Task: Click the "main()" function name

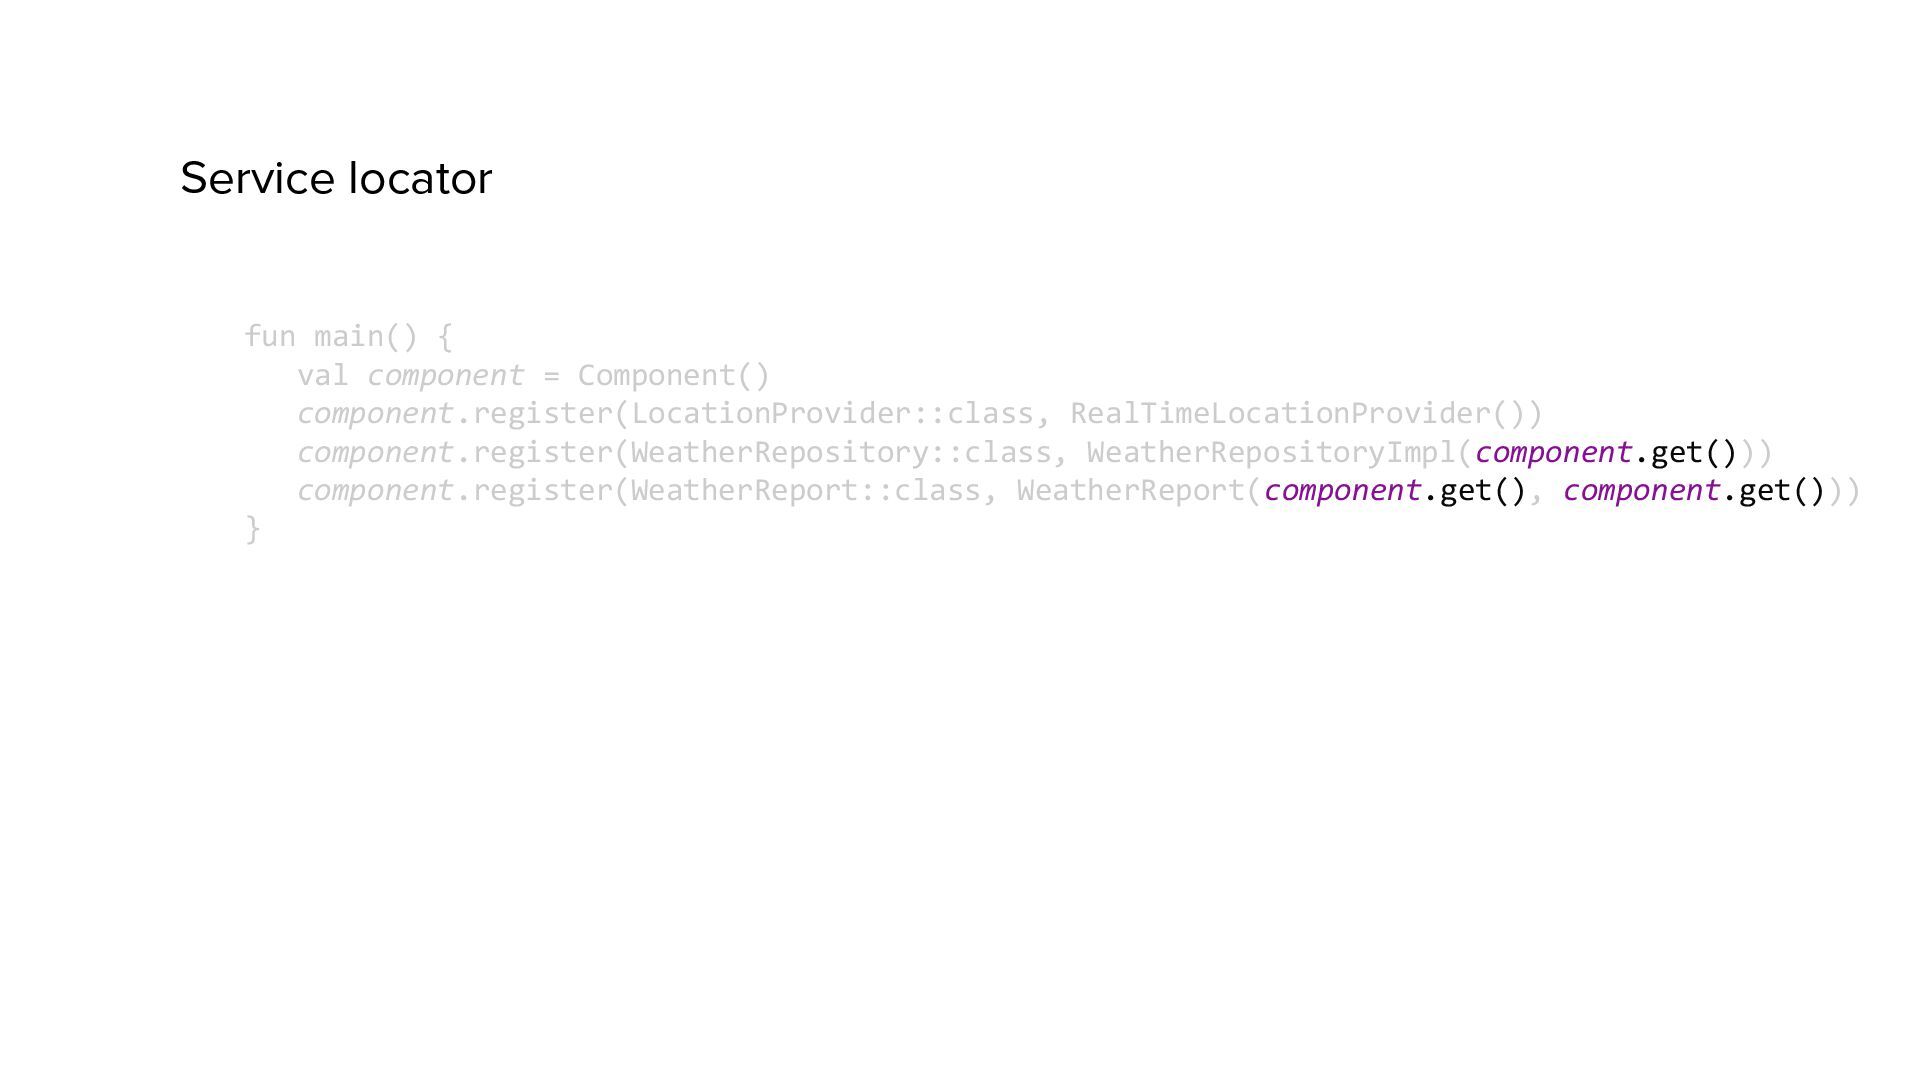Action: (365, 337)
